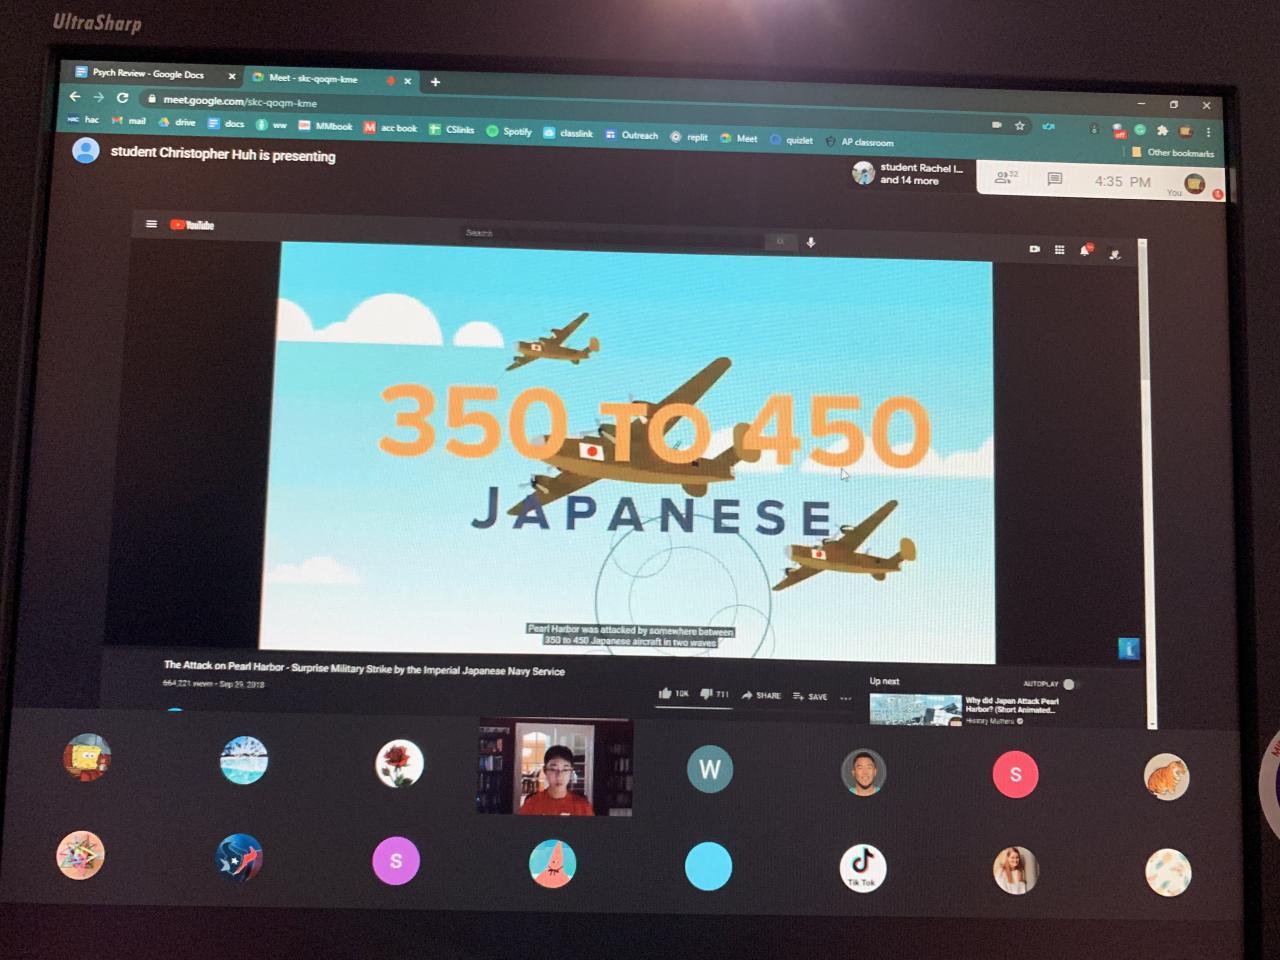Image resolution: width=1280 pixels, height=960 pixels.
Task: Click the presenter's webcam video tile
Action: point(555,766)
